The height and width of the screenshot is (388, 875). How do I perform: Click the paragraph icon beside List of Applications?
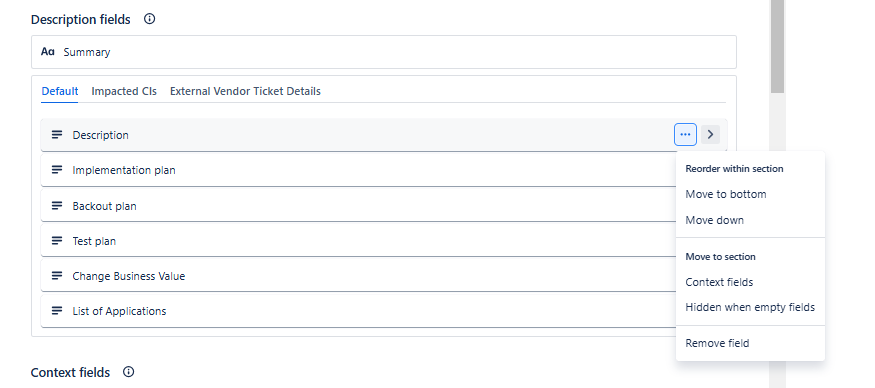(57, 310)
